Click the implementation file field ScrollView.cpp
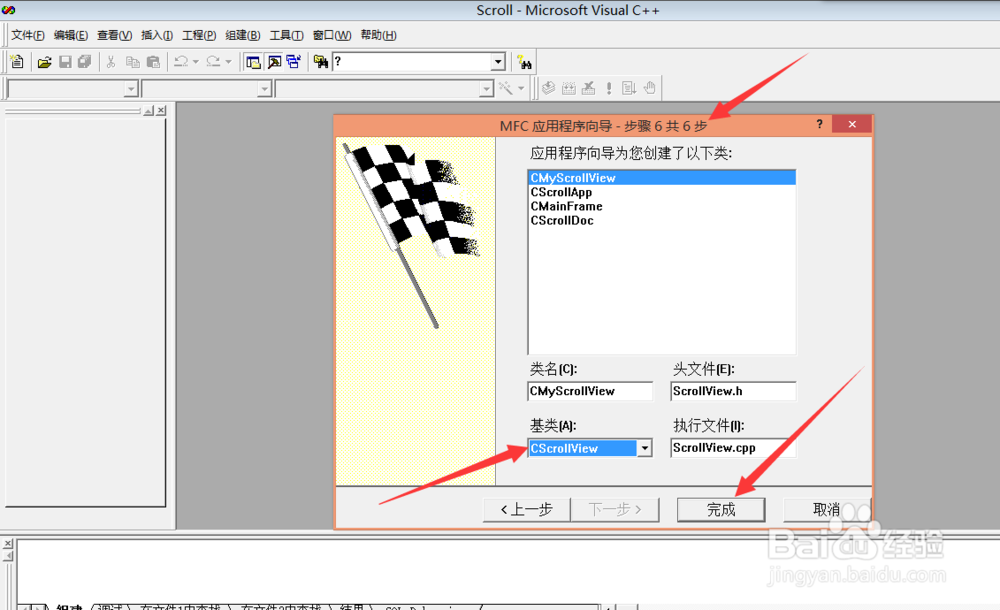Image resolution: width=1000 pixels, height=610 pixels. coord(733,448)
